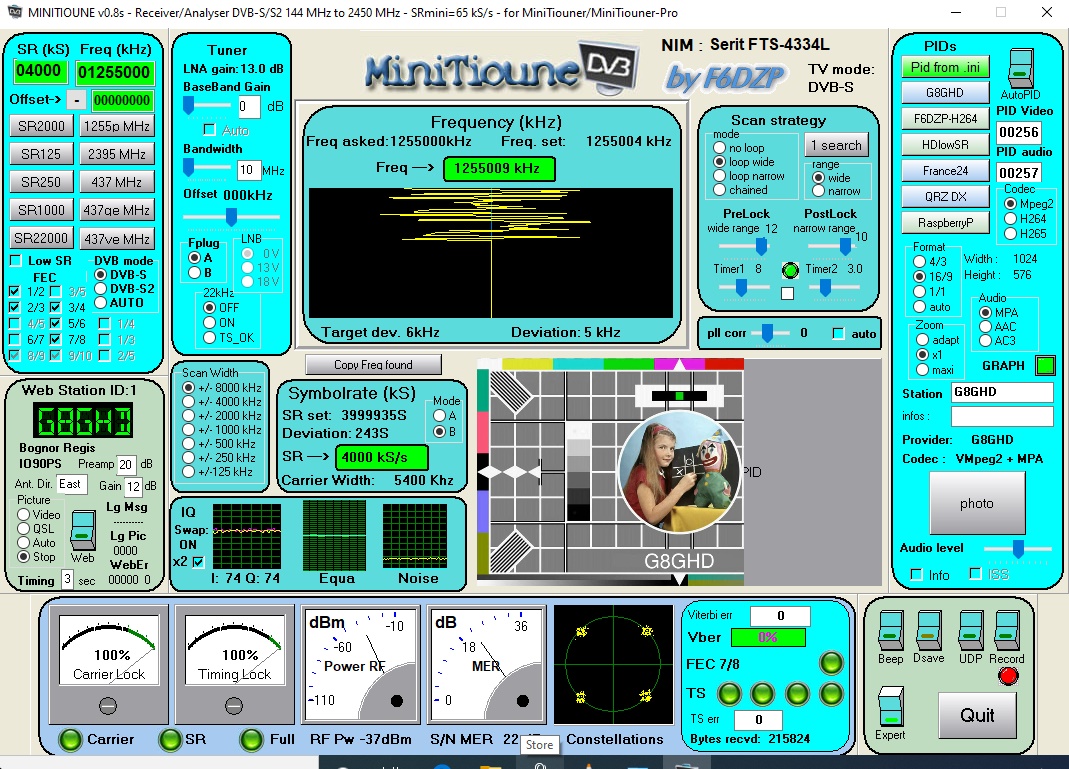Click the Quit button

977,715
